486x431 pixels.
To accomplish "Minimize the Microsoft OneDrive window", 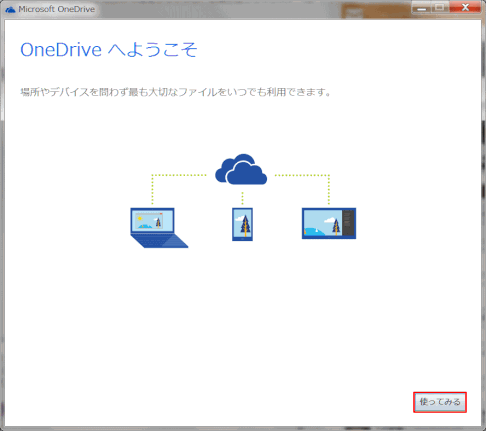I will [421, 7].
